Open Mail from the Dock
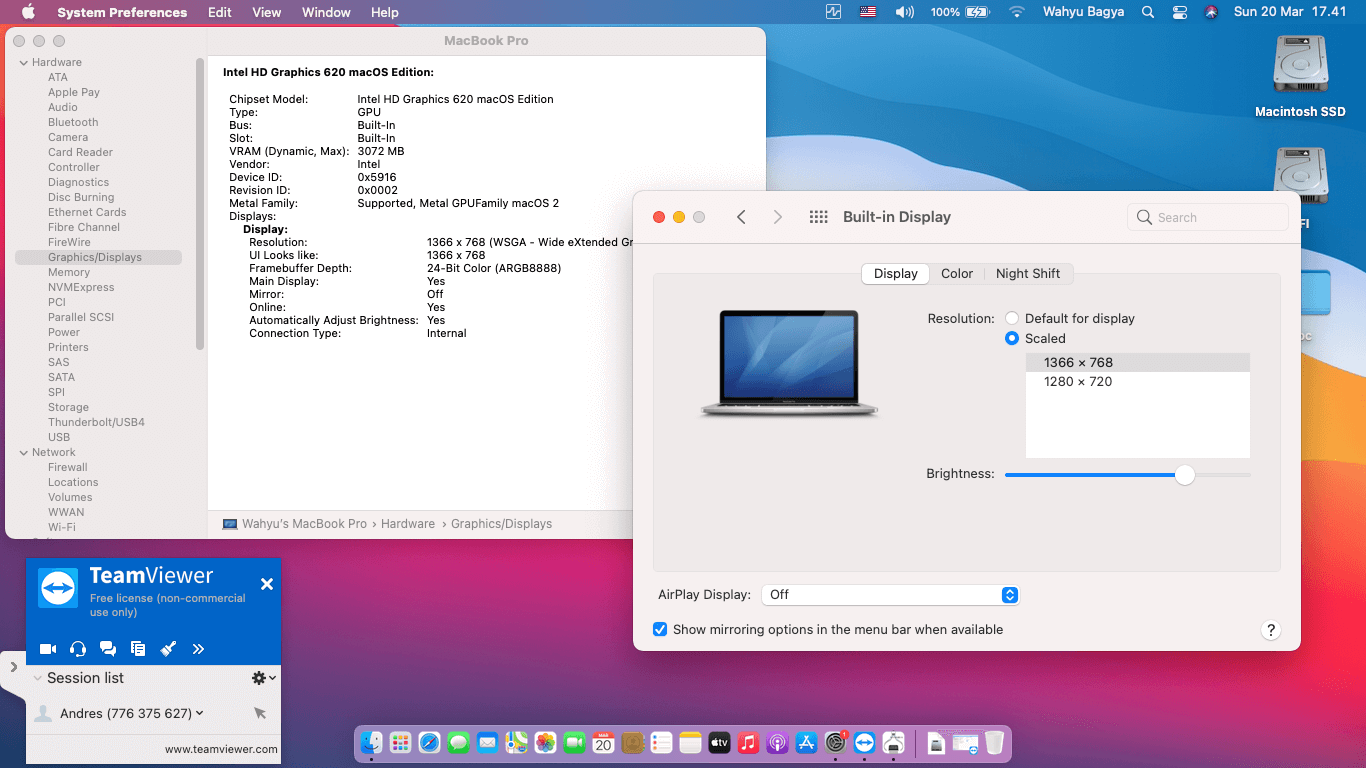The height and width of the screenshot is (768, 1366). [487, 742]
